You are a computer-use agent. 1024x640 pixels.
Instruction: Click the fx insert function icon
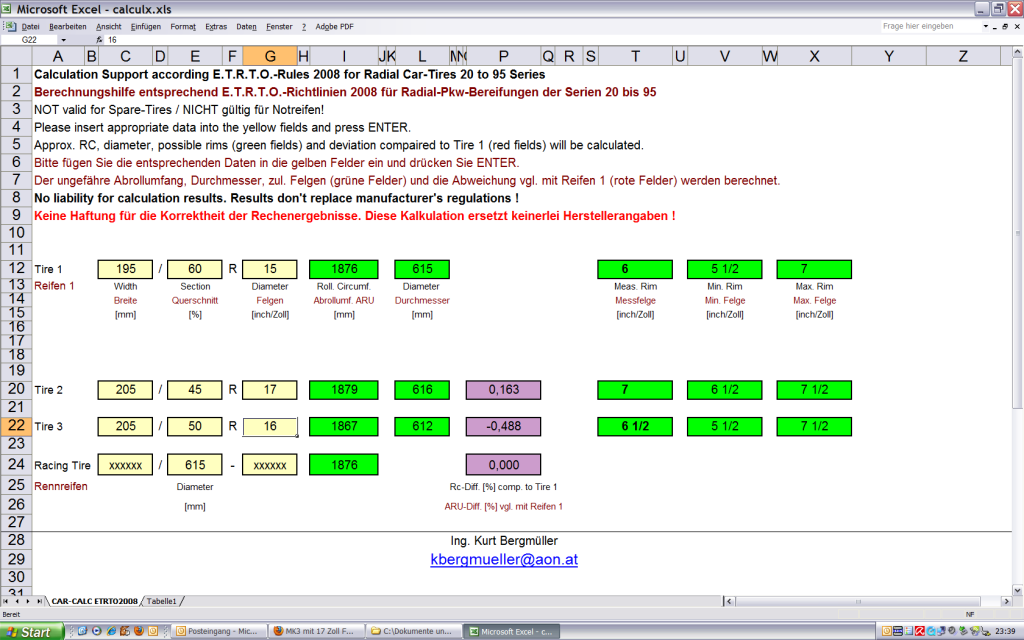click(100, 40)
